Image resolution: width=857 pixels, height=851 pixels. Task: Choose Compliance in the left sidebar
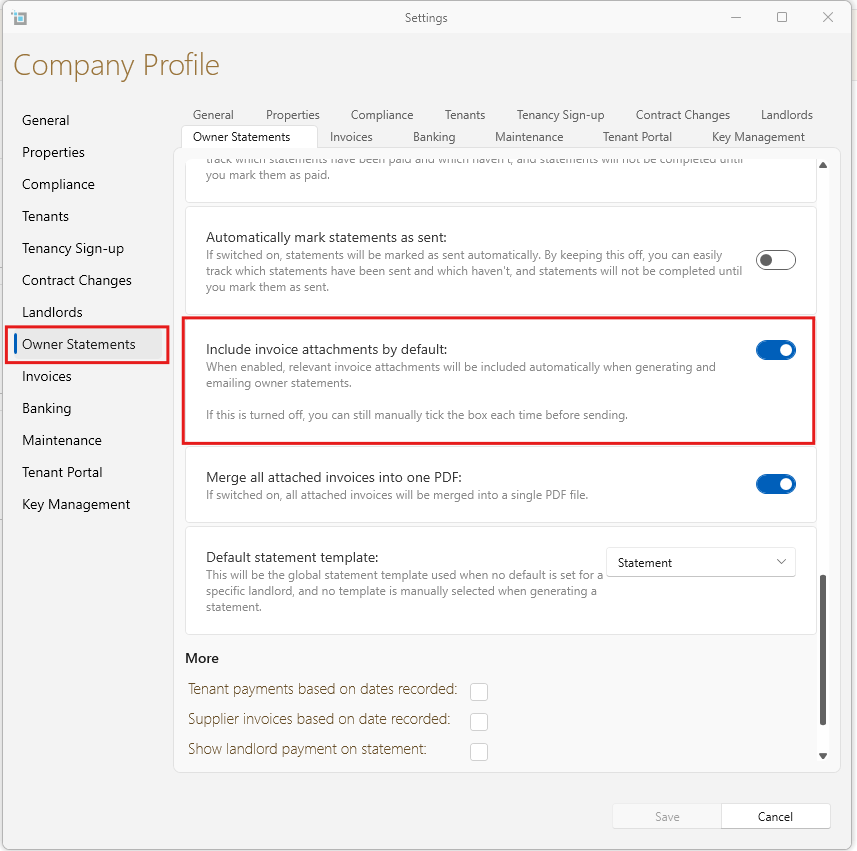(58, 184)
